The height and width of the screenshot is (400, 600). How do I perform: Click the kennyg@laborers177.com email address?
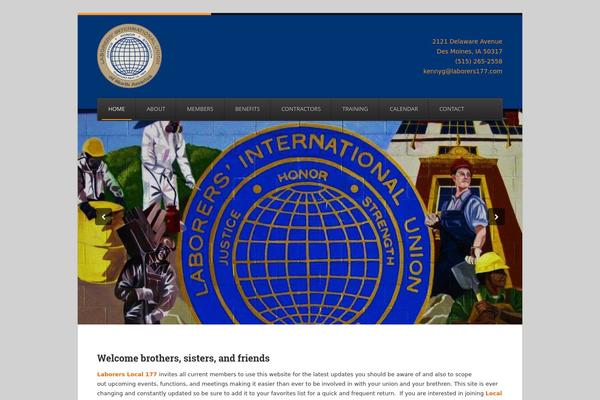[463, 71]
